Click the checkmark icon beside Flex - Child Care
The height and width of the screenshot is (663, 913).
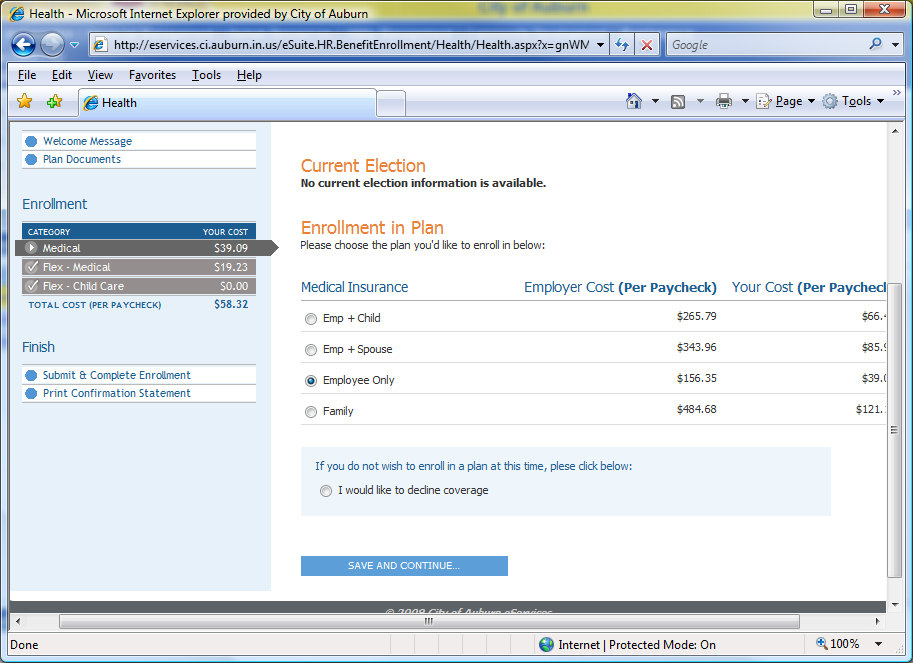point(32,286)
